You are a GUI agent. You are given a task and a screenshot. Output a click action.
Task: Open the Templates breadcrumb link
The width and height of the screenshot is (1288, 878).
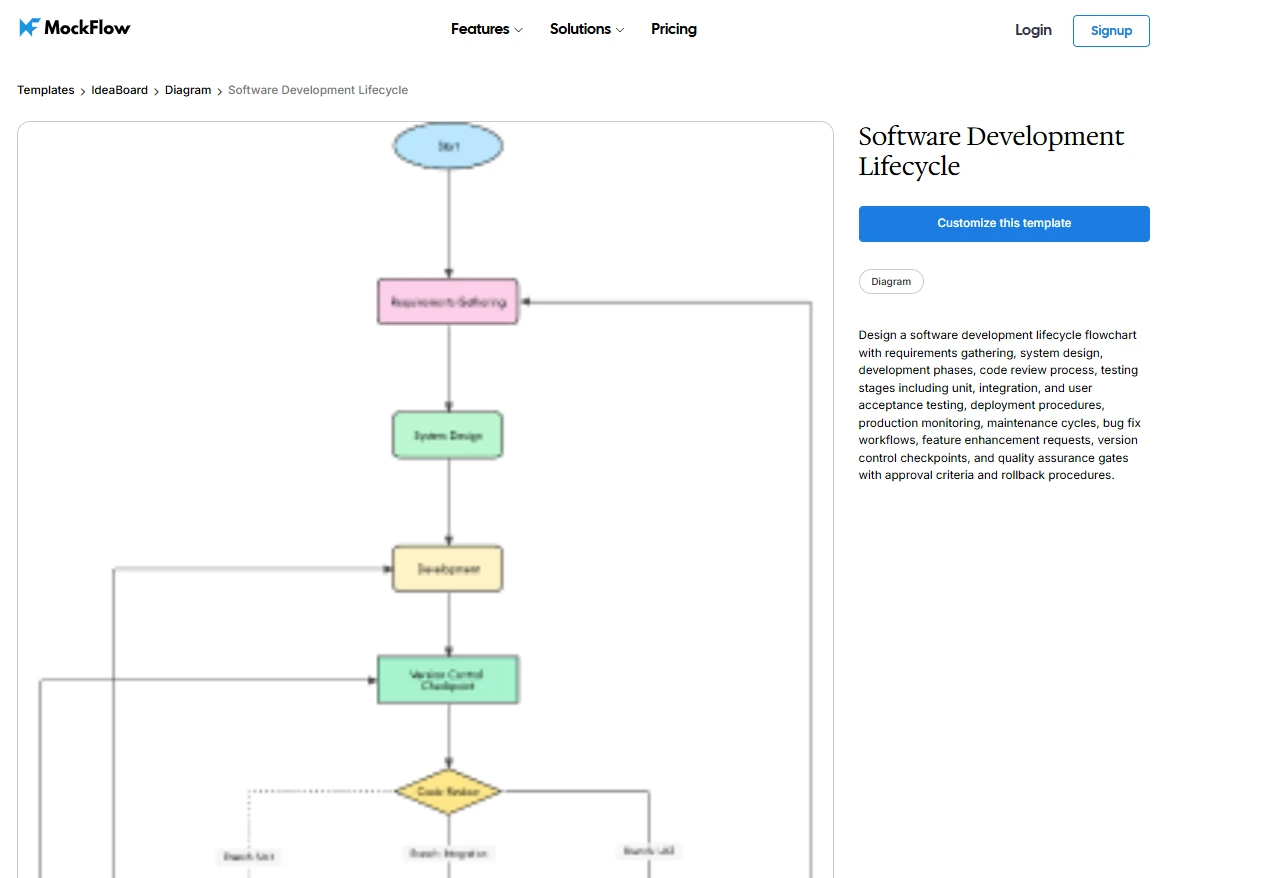point(46,90)
